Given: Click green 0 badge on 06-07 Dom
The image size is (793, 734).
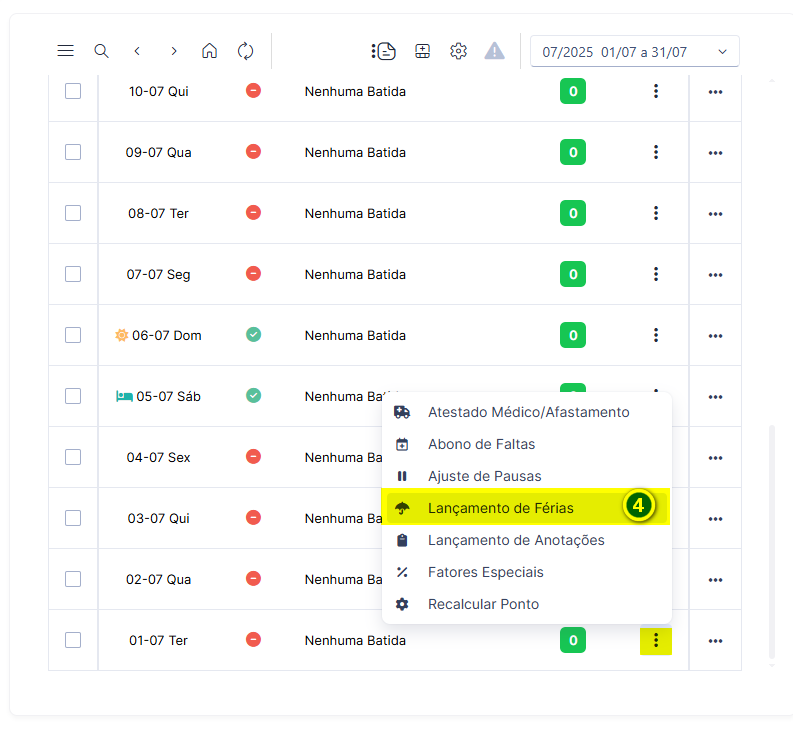Looking at the screenshot, I should pos(572,335).
